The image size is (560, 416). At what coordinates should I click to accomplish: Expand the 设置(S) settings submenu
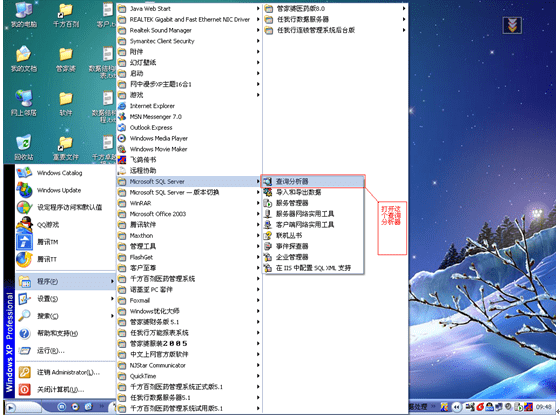(66, 299)
